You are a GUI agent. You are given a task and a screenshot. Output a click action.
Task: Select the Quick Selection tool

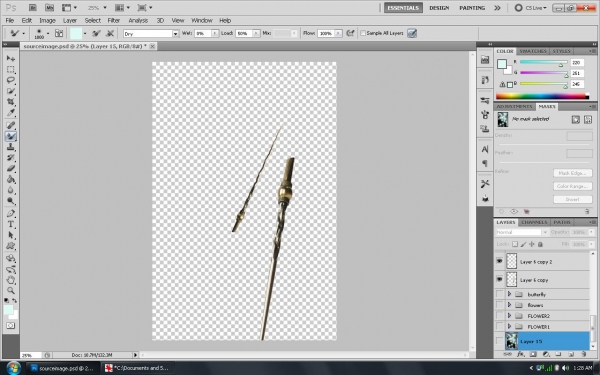[11, 91]
